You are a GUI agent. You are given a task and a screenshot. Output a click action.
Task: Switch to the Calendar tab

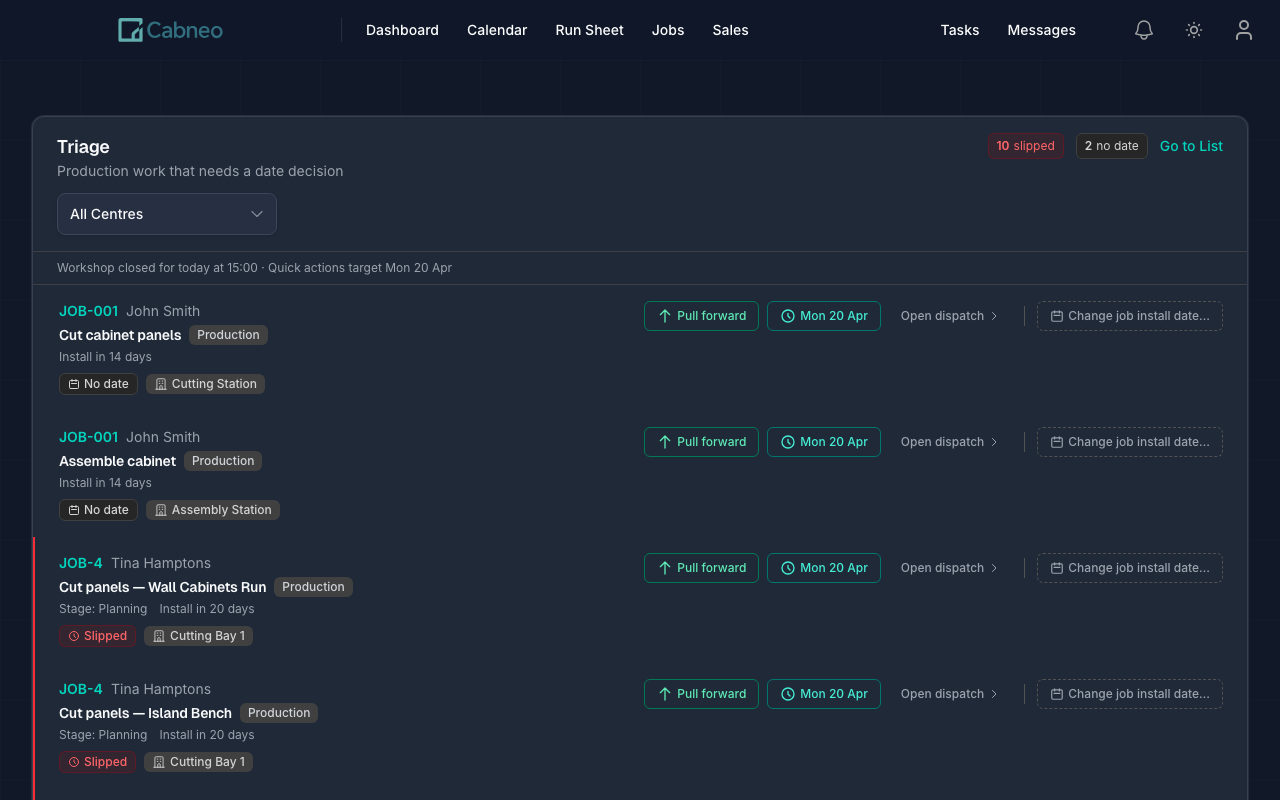click(x=497, y=30)
